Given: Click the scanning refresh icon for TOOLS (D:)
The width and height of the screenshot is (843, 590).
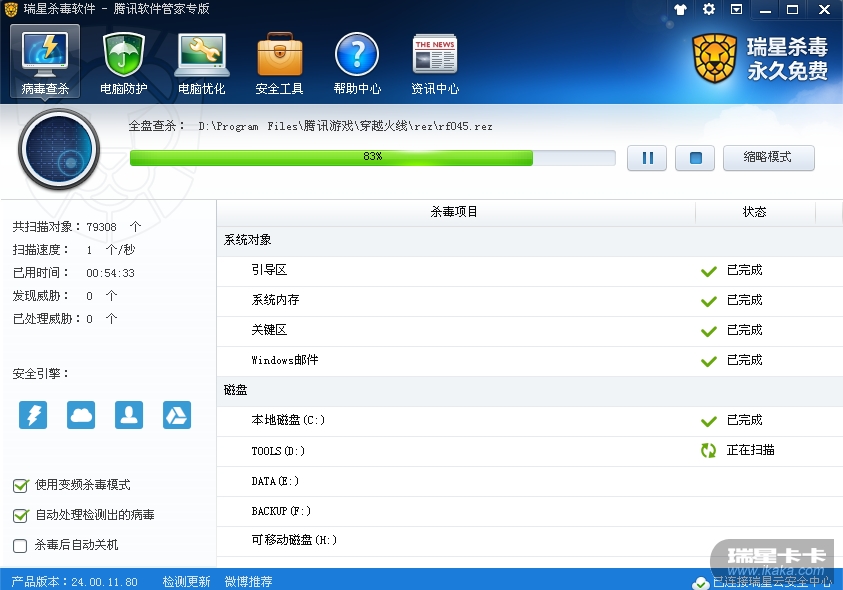Looking at the screenshot, I should click(709, 451).
